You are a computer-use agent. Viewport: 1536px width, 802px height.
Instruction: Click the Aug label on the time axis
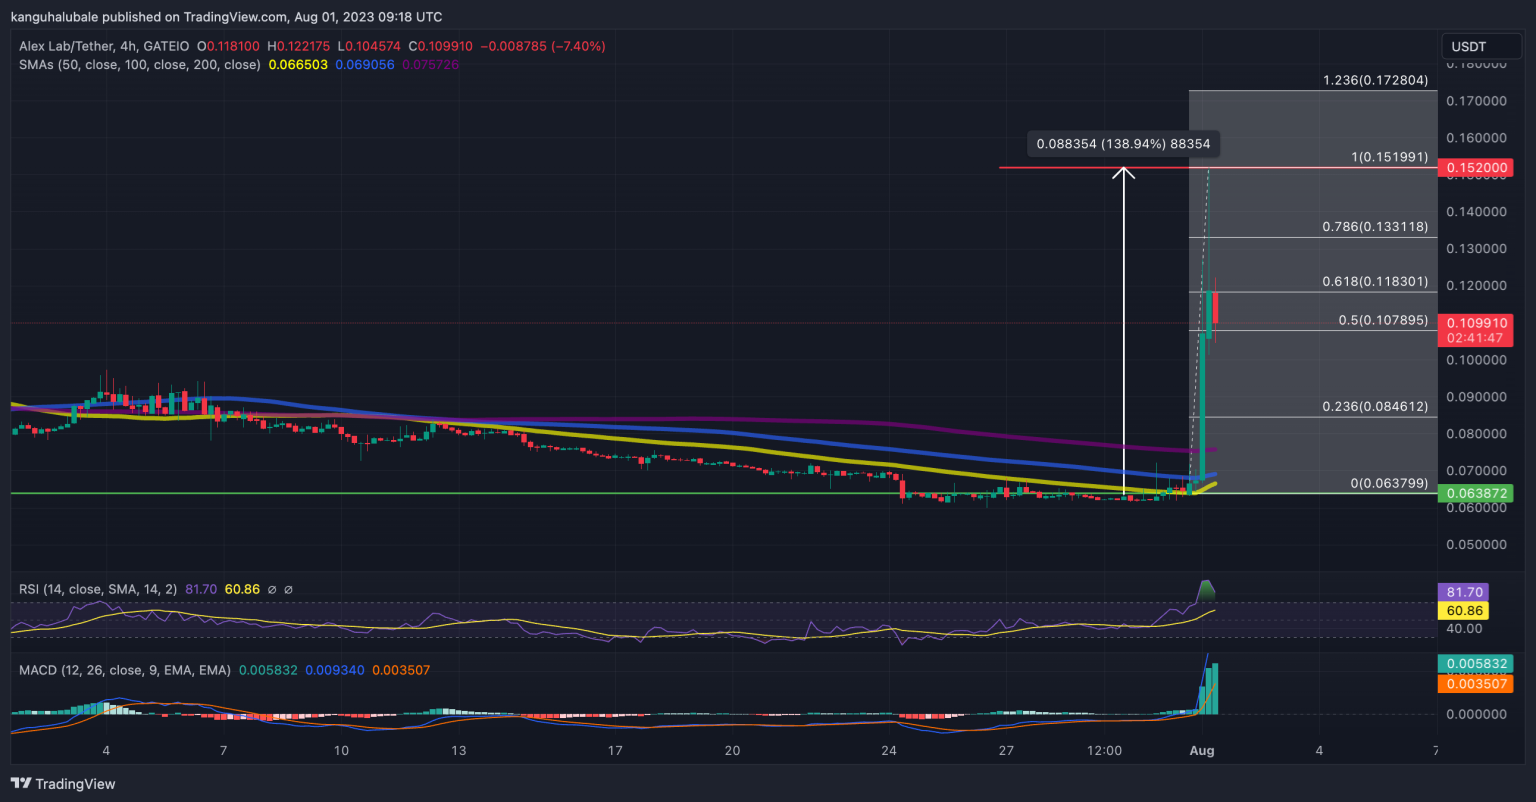pos(1204,750)
